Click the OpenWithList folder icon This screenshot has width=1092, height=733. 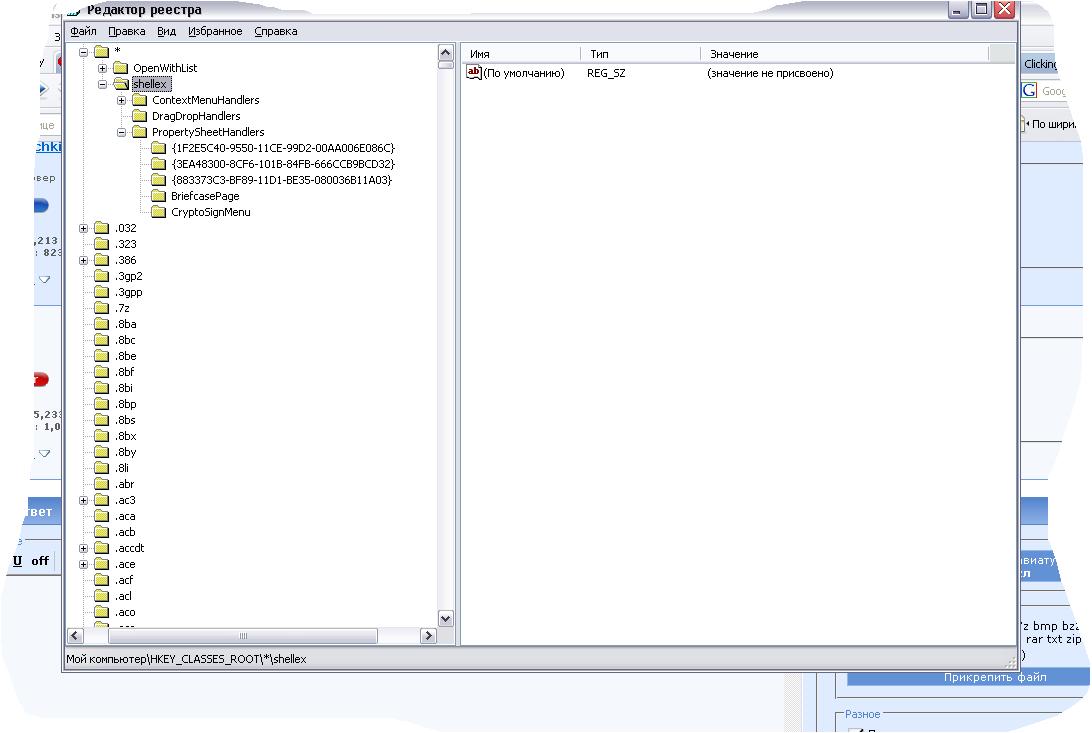[x=120, y=68]
